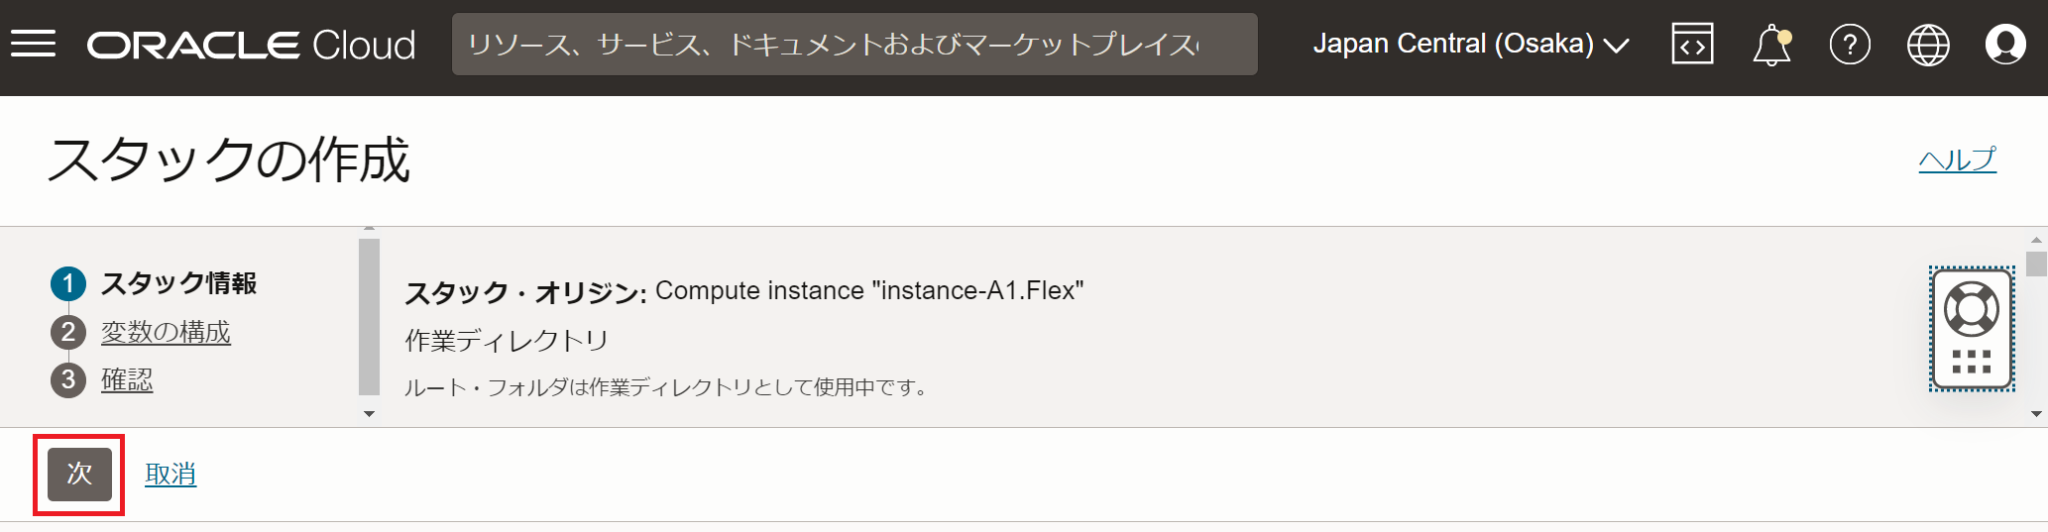Open the notifications bell
Image resolution: width=2048 pixels, height=532 pixels.
click(x=1771, y=45)
